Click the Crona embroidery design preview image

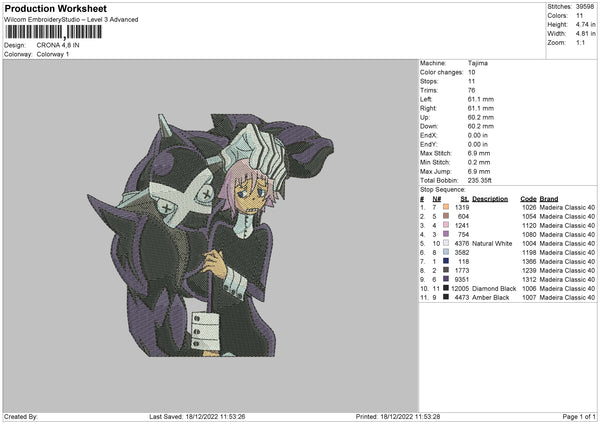click(x=210, y=235)
